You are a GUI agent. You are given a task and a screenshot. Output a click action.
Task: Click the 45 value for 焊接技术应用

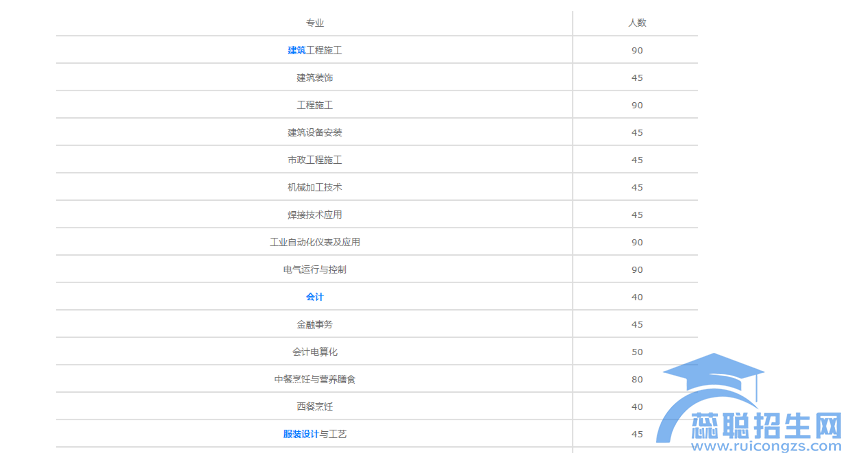pyautogui.click(x=637, y=215)
